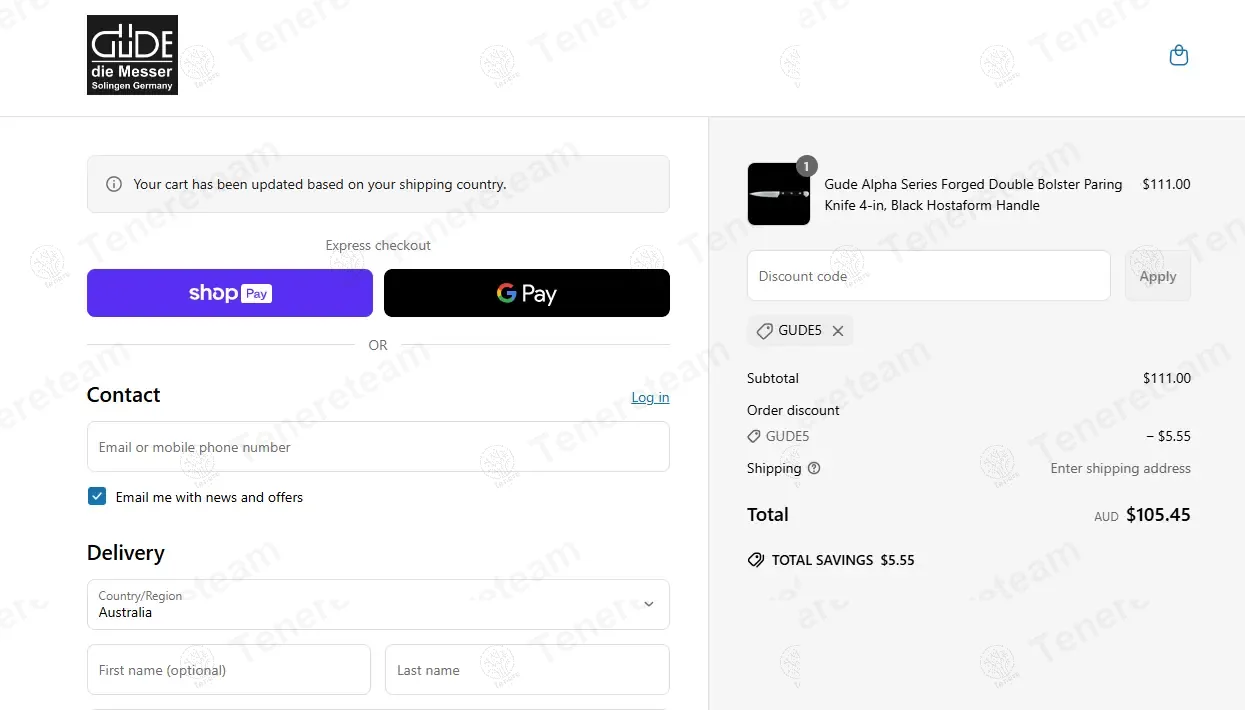Click the product title Gude Alpha Series Paring Knife

tap(973, 194)
